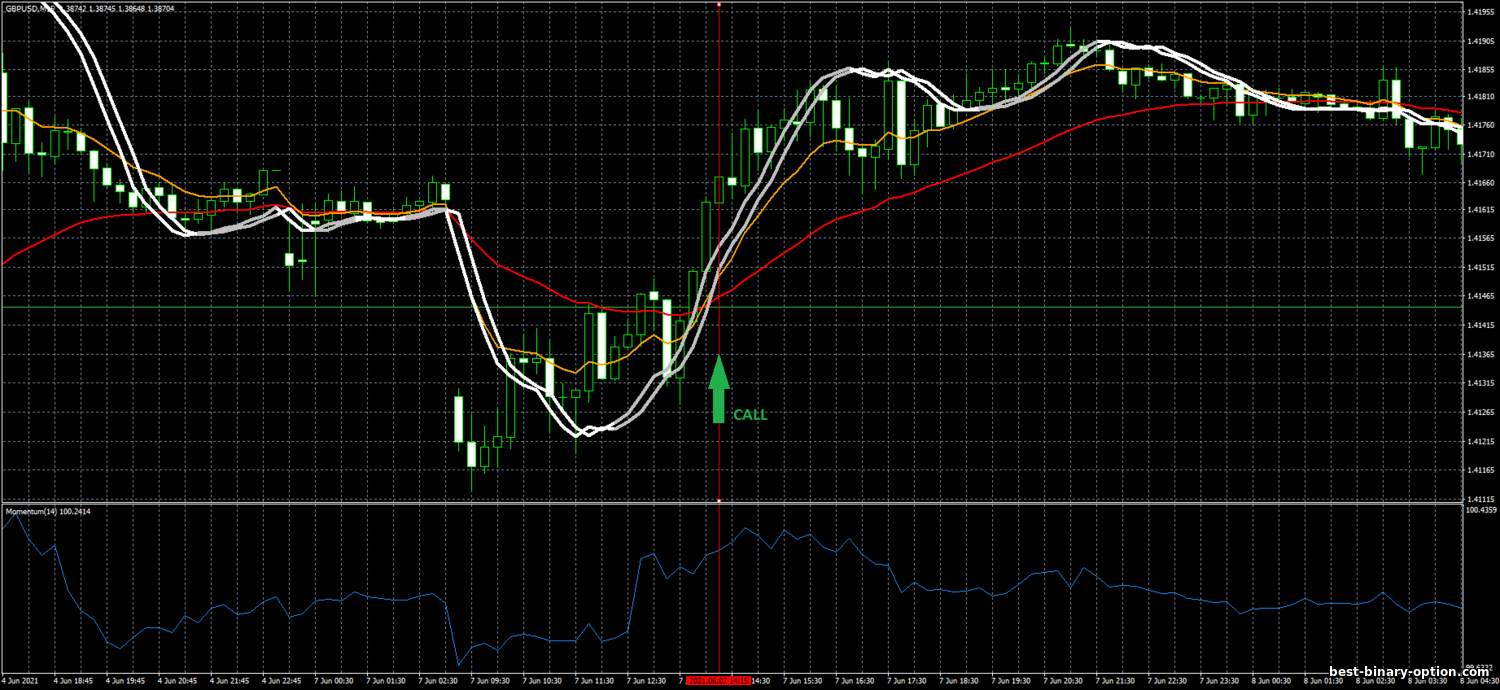Screen dimensions: 1500x690
Task: Click the 1.41265 price axis label
Action: [x=1480, y=412]
